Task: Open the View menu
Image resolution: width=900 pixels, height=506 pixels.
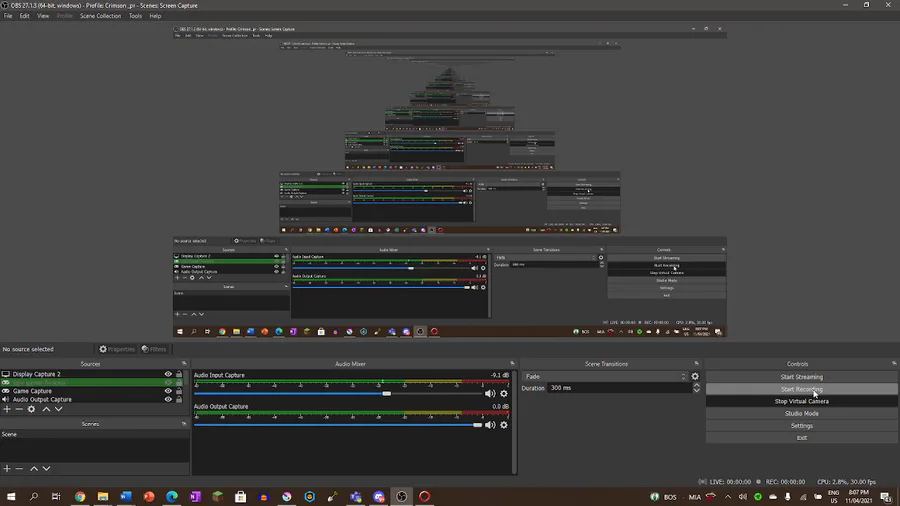Action: point(43,16)
